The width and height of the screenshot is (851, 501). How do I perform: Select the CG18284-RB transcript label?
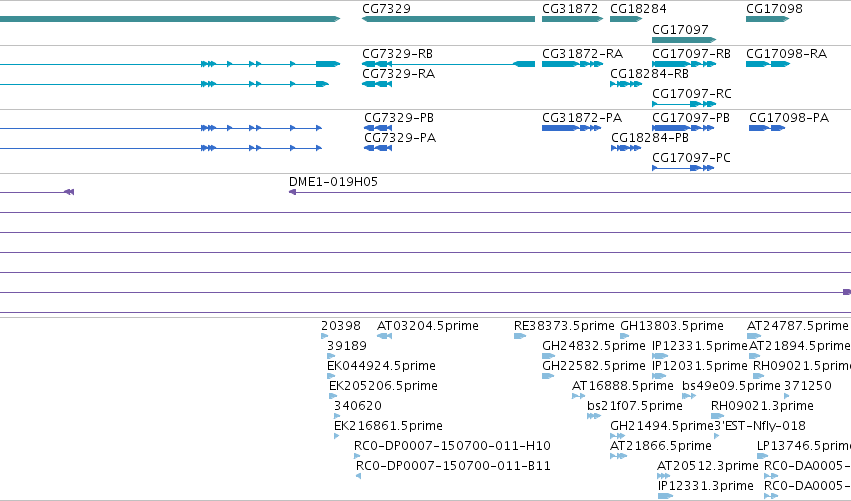[x=649, y=74]
